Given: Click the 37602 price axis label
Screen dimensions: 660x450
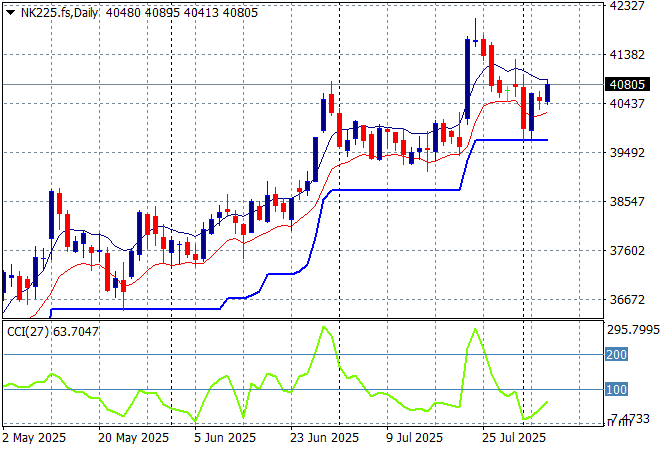Looking at the screenshot, I should click(627, 250).
